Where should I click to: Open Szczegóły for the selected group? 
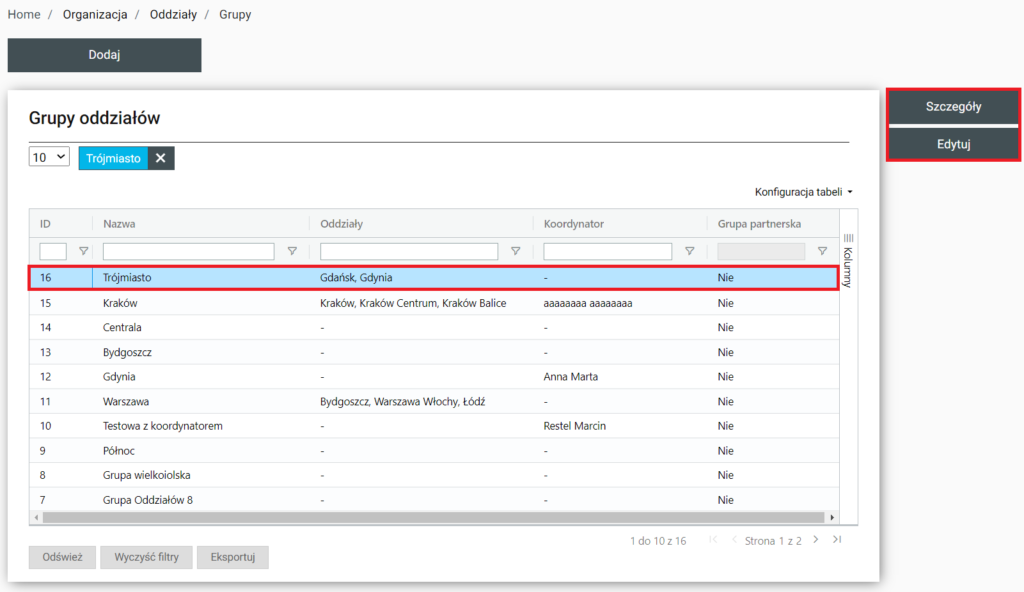point(953,107)
